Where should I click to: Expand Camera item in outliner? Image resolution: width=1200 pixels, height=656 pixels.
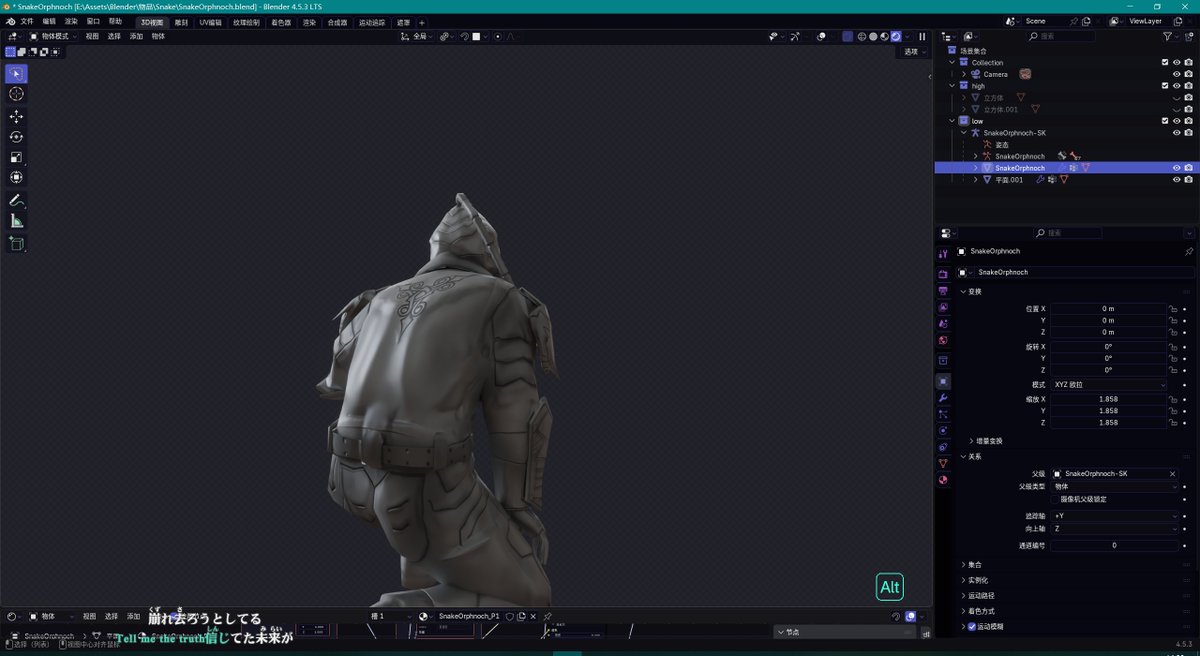point(964,74)
